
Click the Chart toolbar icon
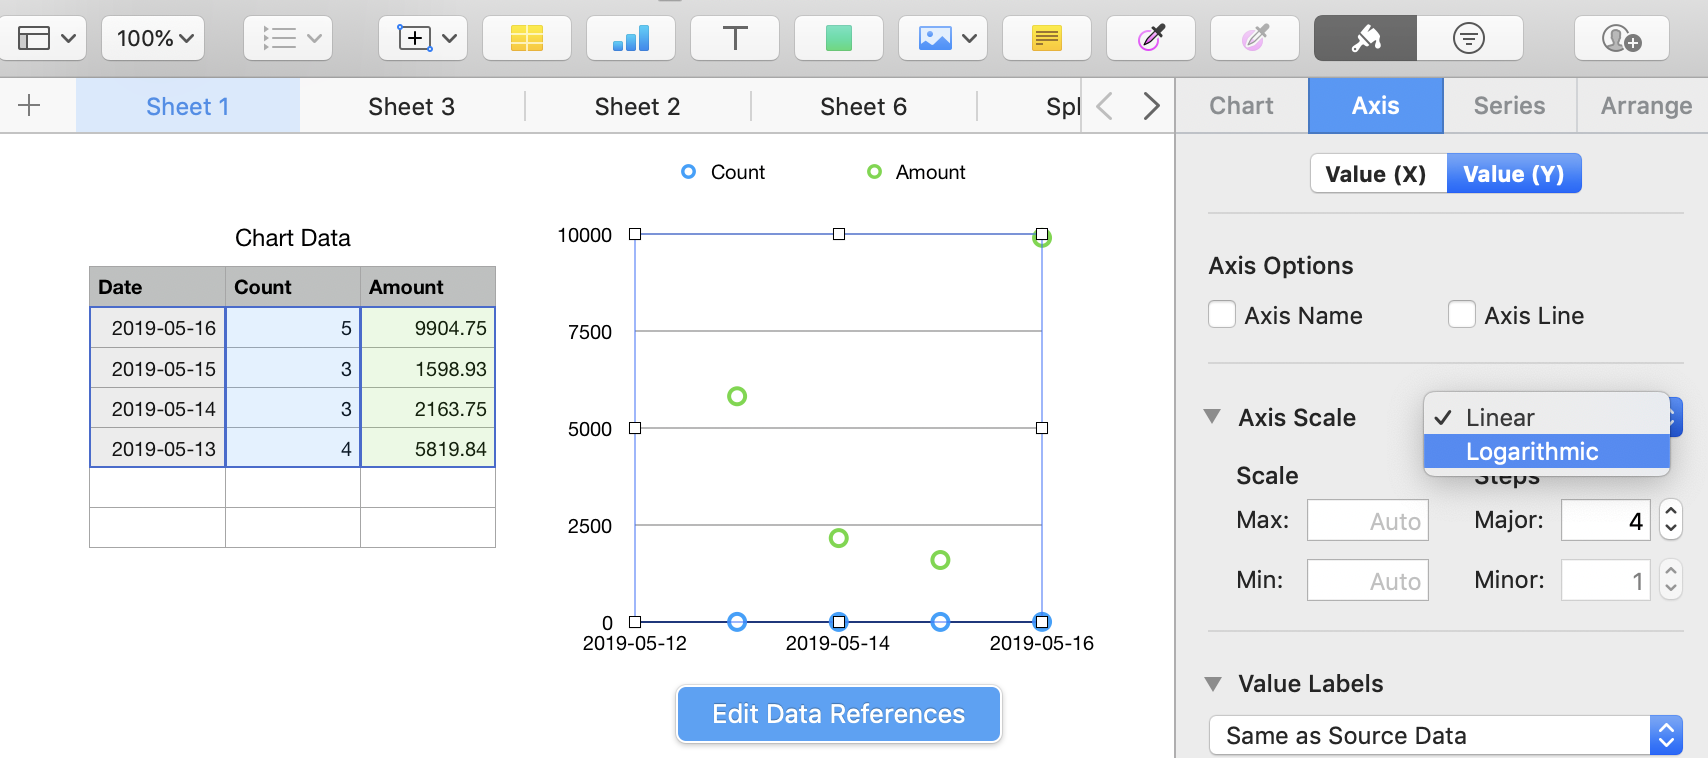pyautogui.click(x=630, y=39)
